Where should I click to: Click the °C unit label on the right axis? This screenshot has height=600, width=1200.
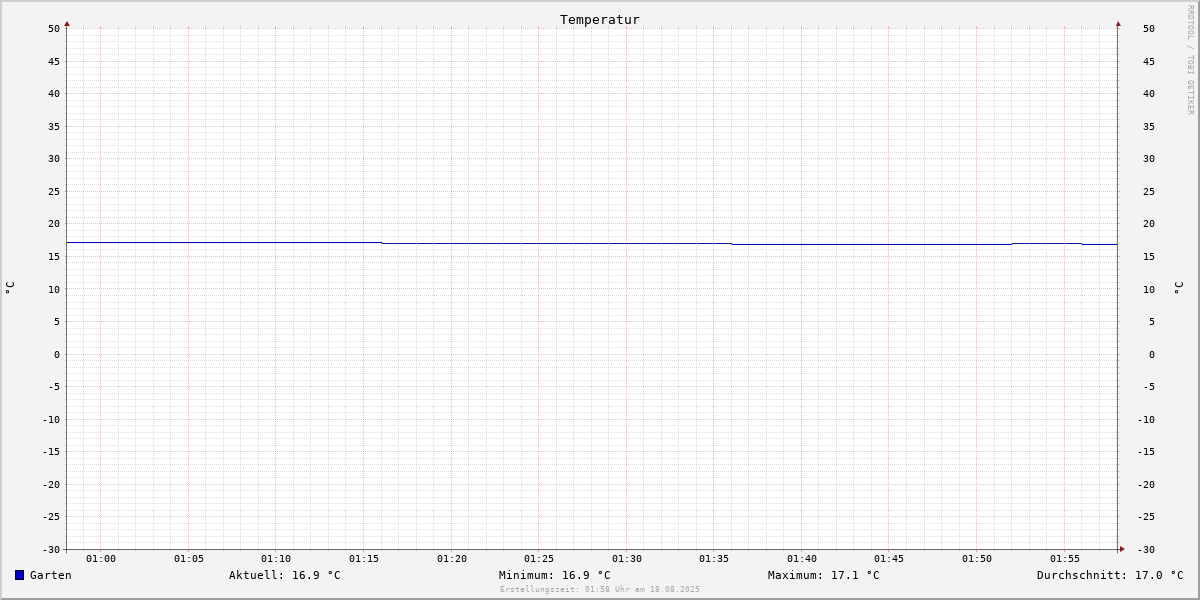1178,288
